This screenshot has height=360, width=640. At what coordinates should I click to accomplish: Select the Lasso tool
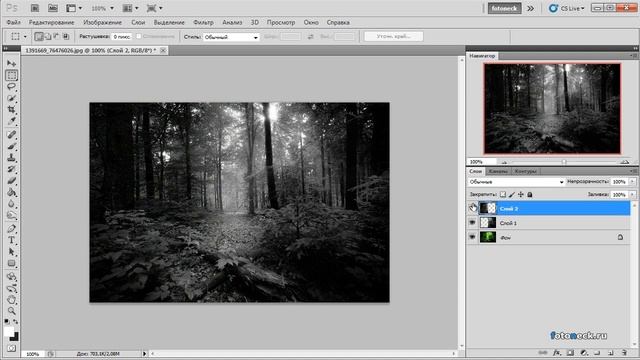point(11,87)
